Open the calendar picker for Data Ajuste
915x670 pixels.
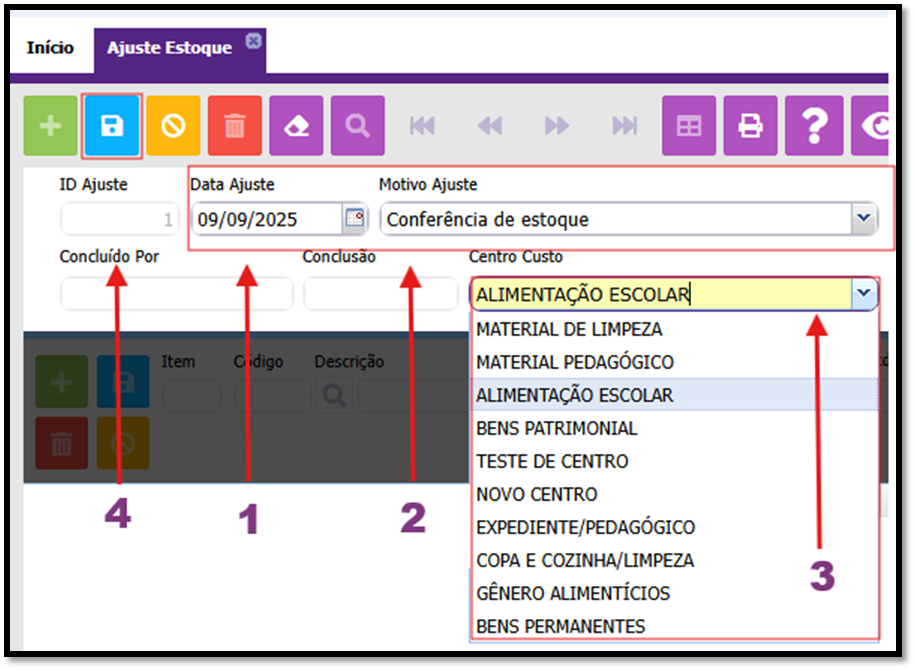click(354, 219)
